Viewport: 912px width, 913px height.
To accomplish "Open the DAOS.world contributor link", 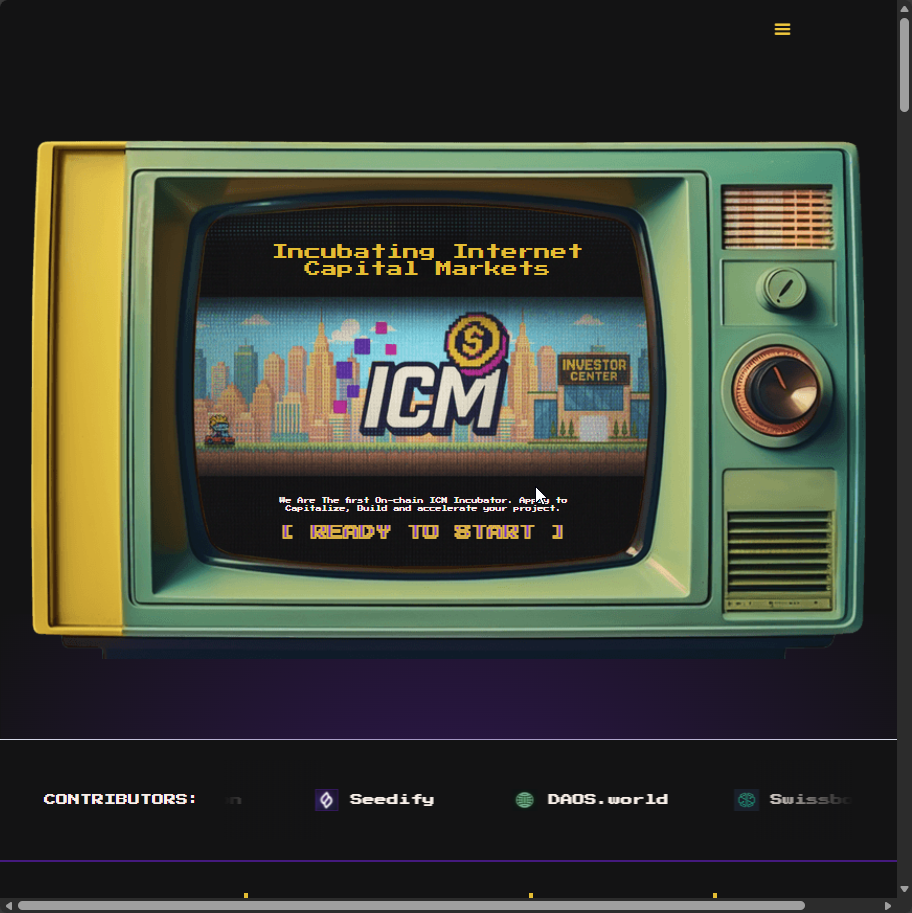I will (x=607, y=800).
